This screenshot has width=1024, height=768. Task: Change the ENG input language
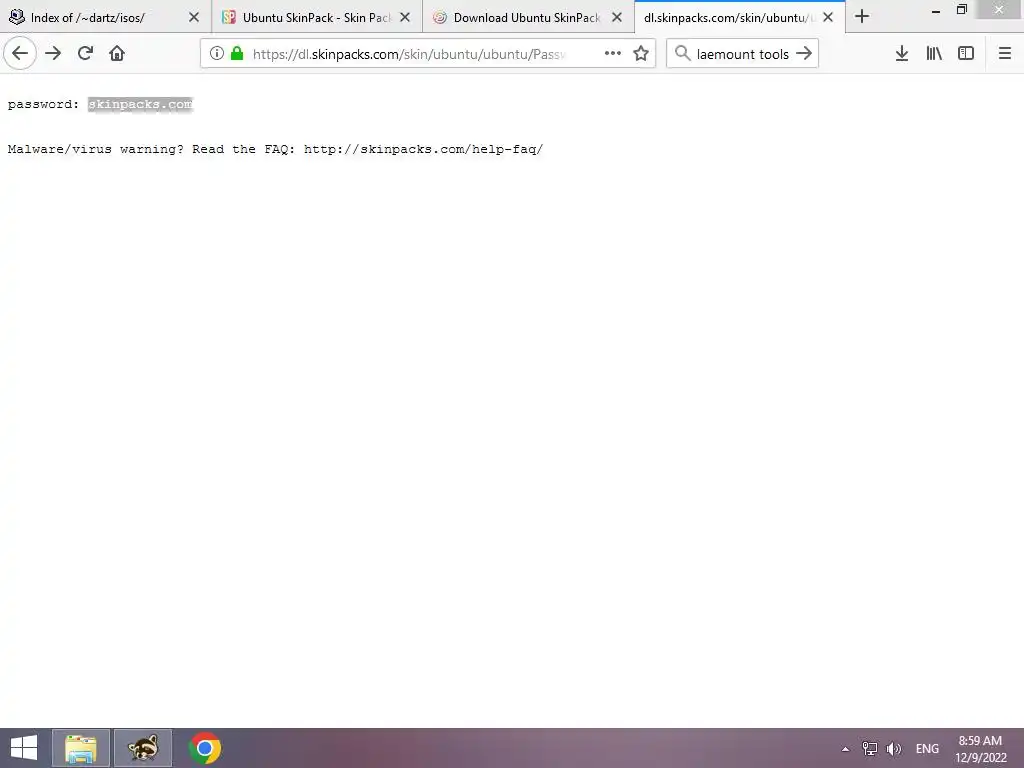click(x=927, y=748)
